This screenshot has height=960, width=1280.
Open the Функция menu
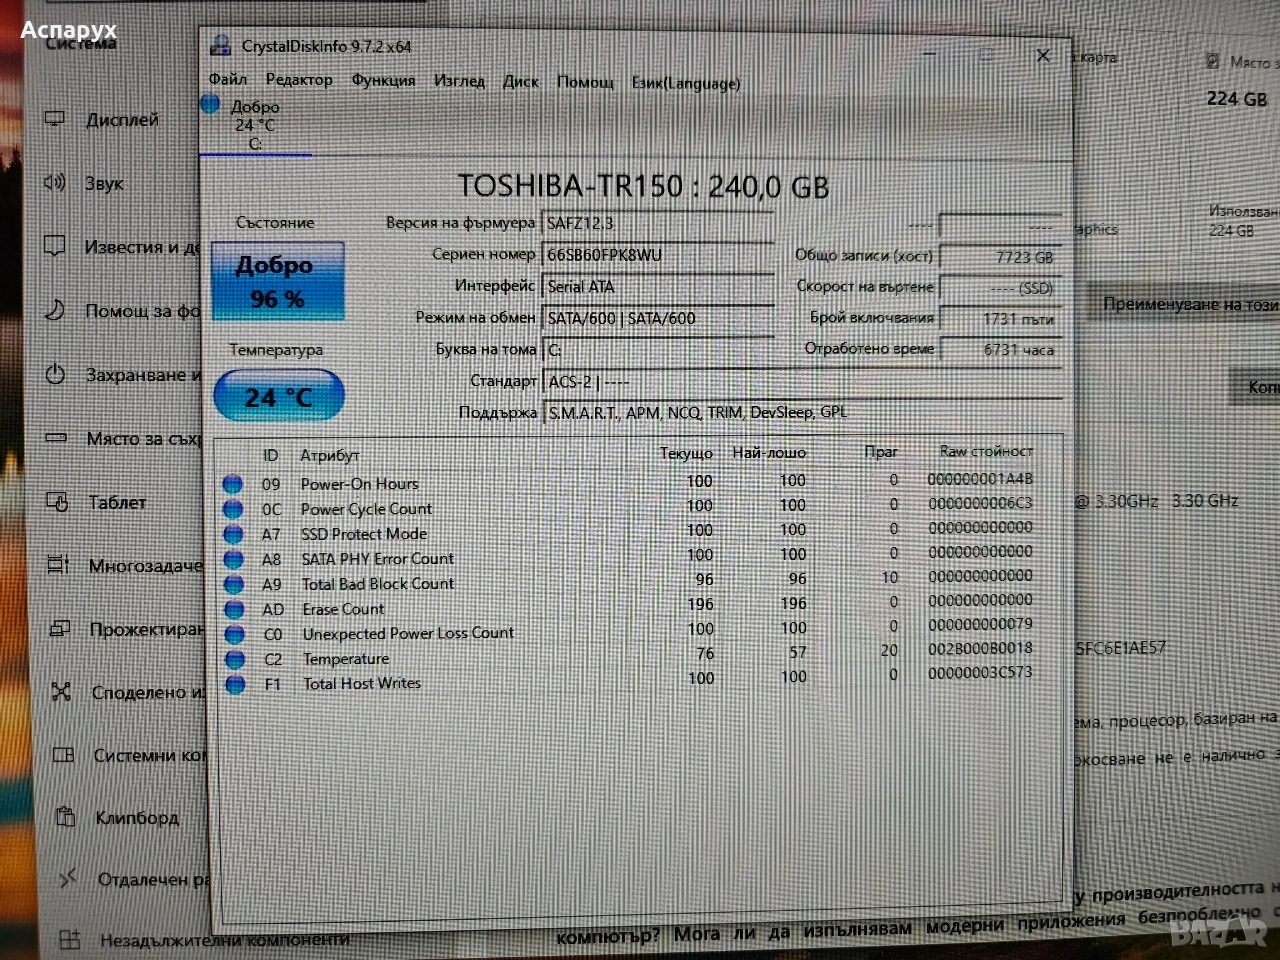point(383,80)
